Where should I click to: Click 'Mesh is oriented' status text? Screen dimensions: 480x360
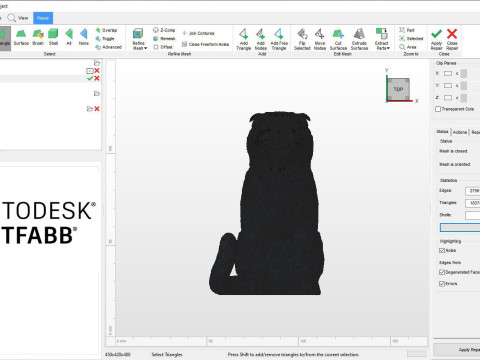[x=455, y=164]
